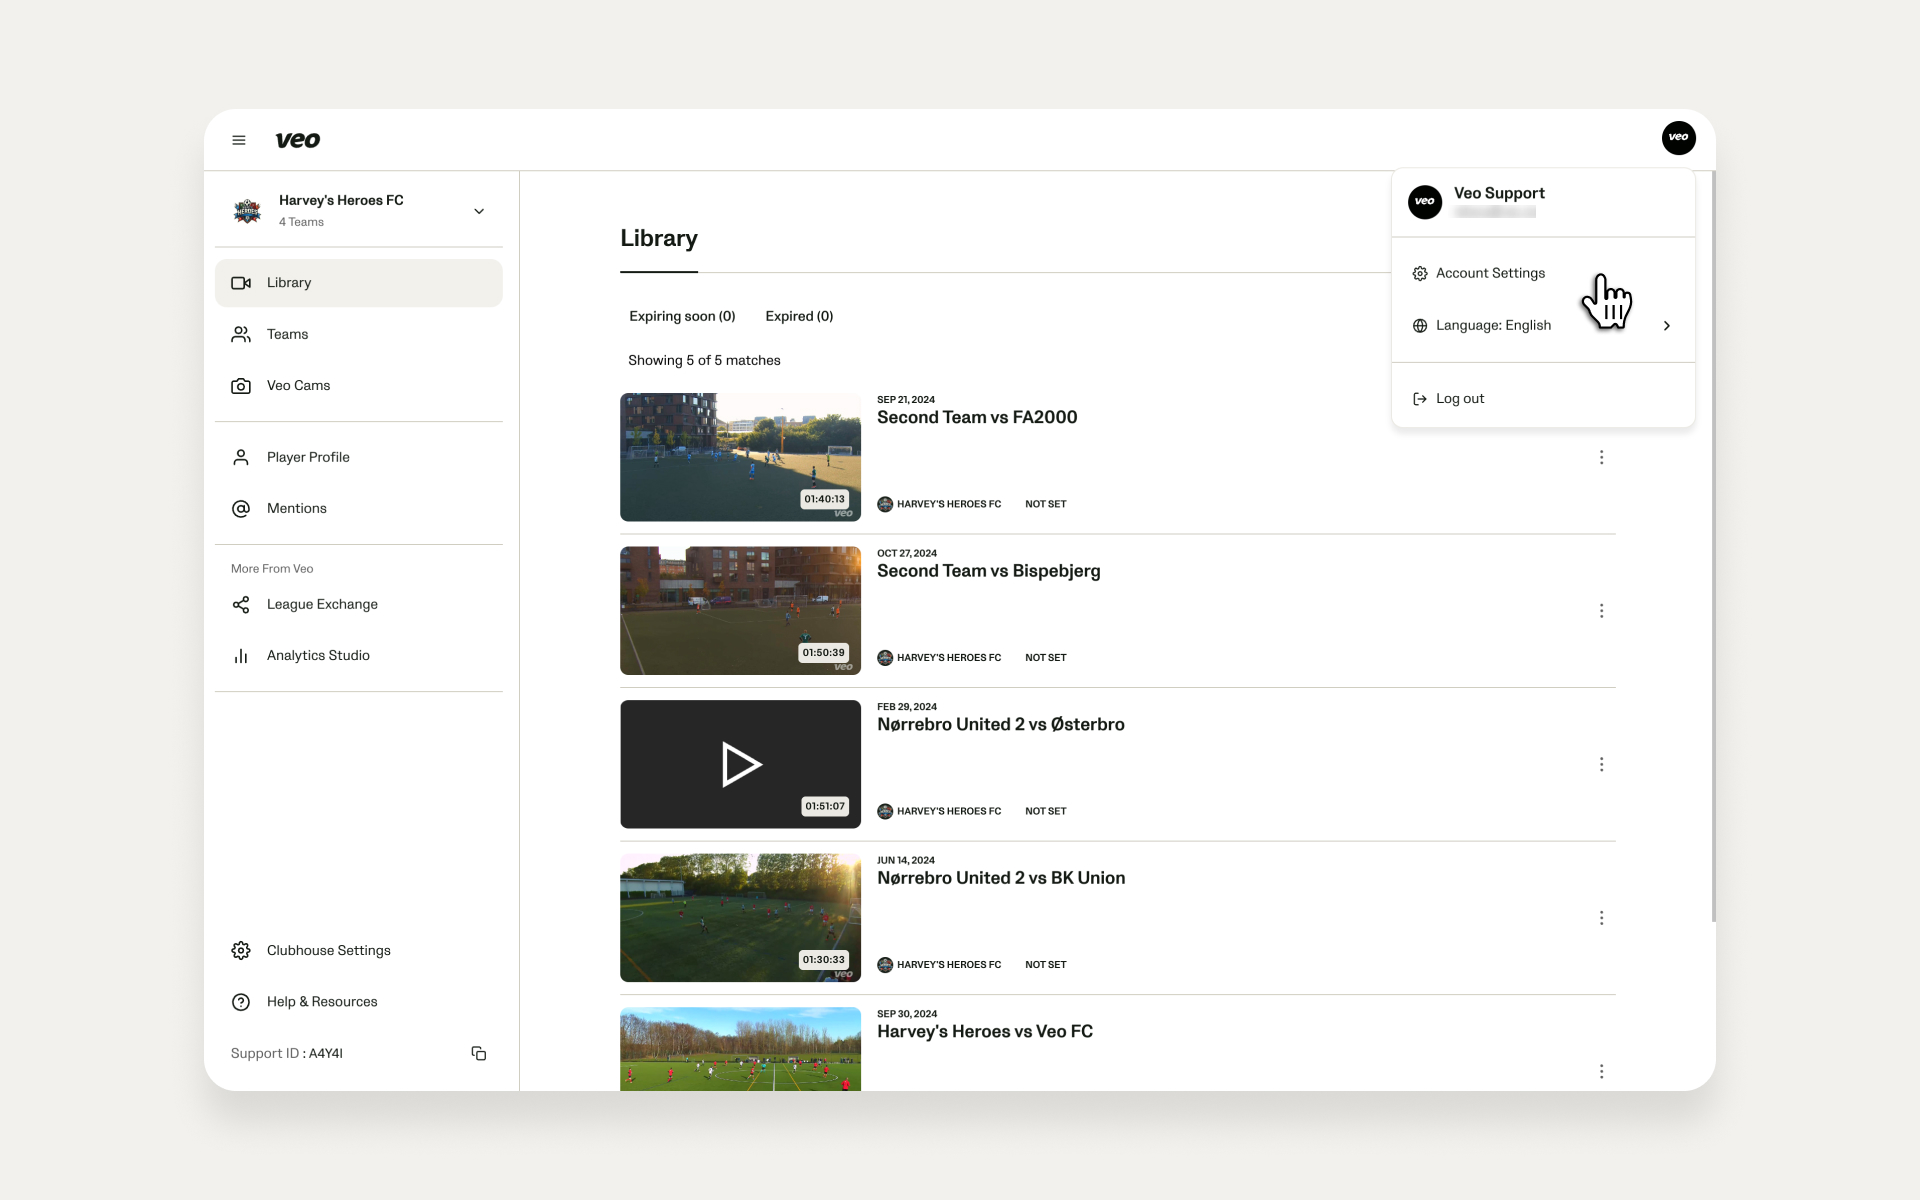Click NOT SET label under Second Team vs Bispebjerg
This screenshot has width=1920, height=1200.
[1045, 658]
